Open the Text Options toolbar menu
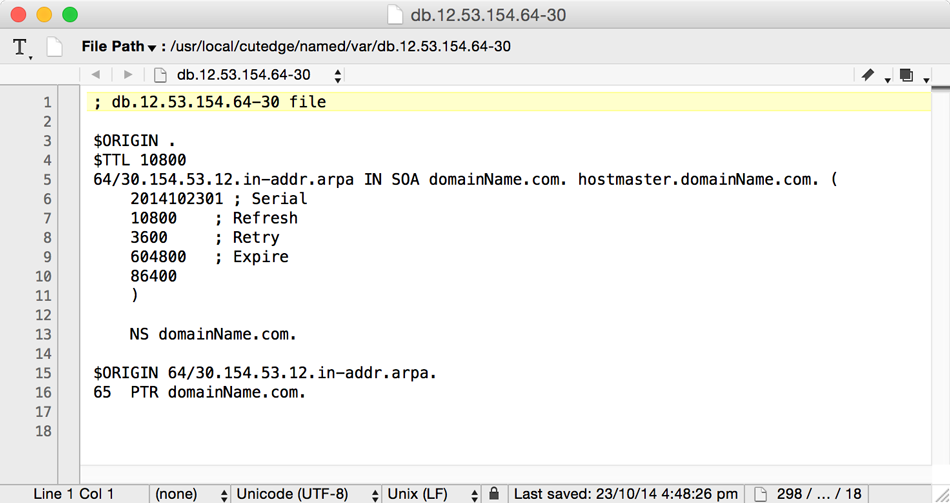 tap(21, 47)
